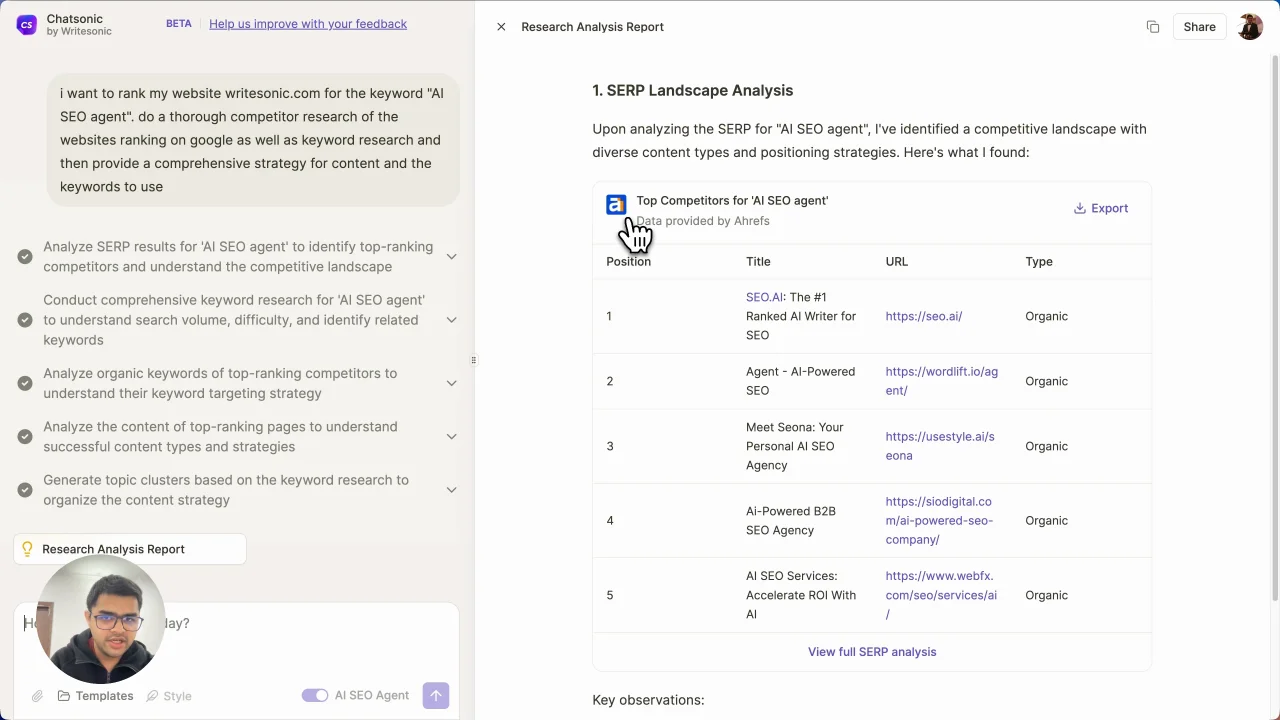
Task: Click the report vertical scrollbar
Action: pyautogui.click(x=1274, y=330)
